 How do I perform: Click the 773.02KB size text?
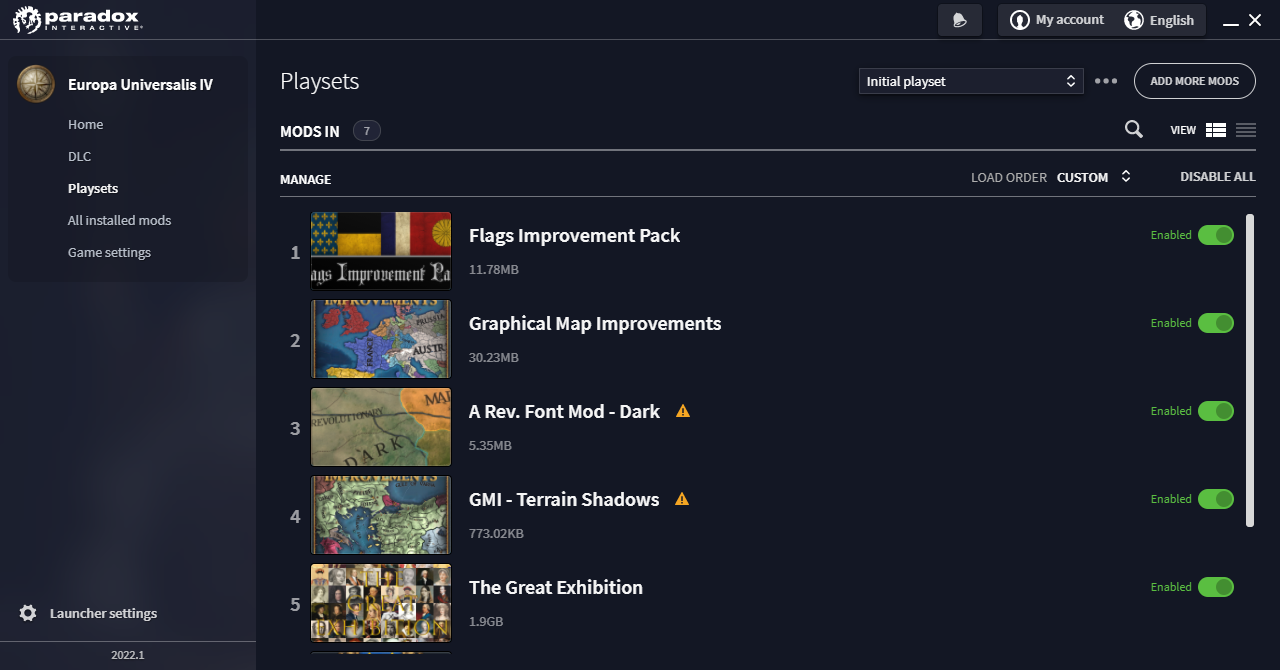pos(496,534)
